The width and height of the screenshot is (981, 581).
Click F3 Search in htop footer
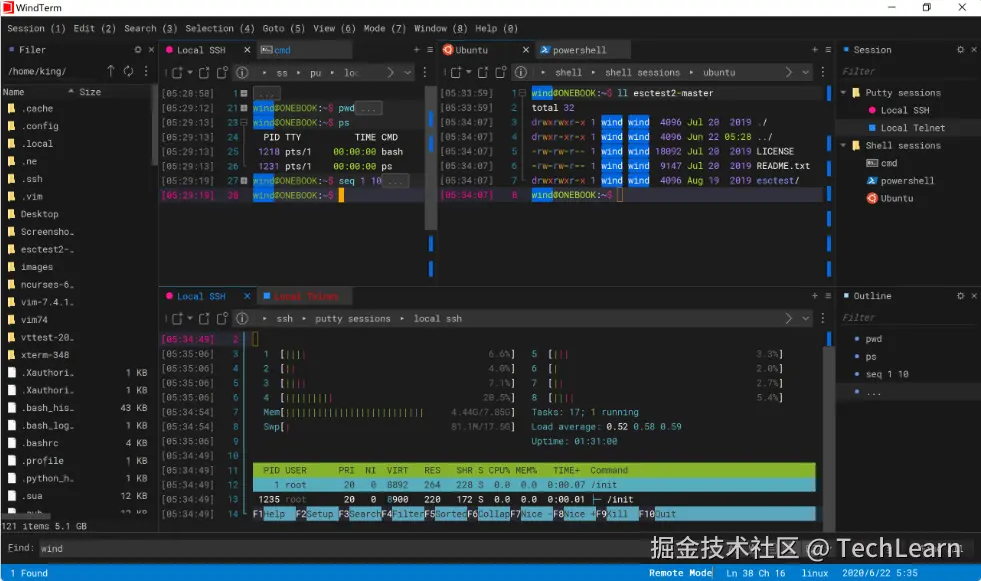click(360, 514)
